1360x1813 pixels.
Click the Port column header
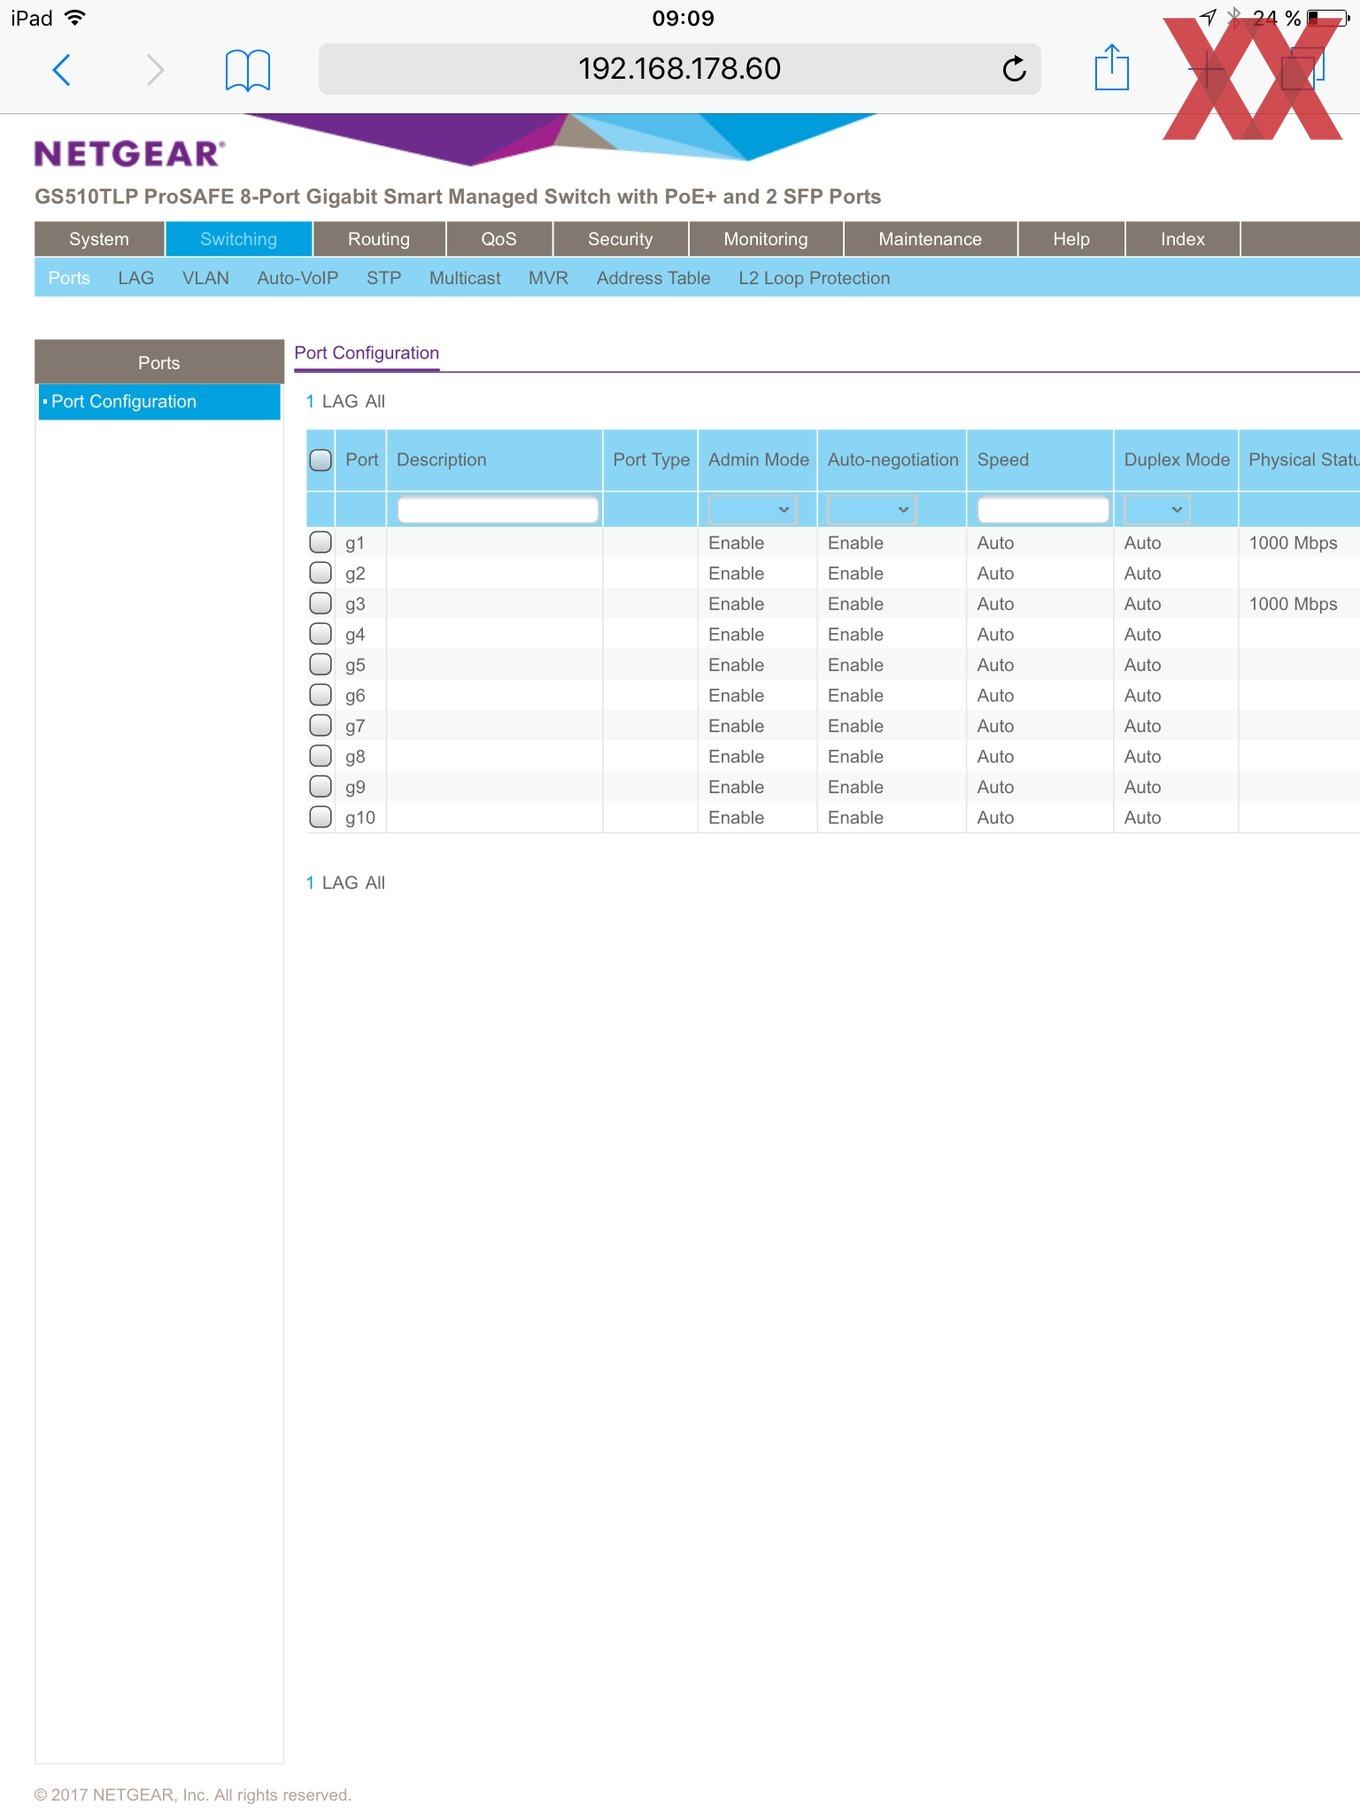tap(361, 460)
